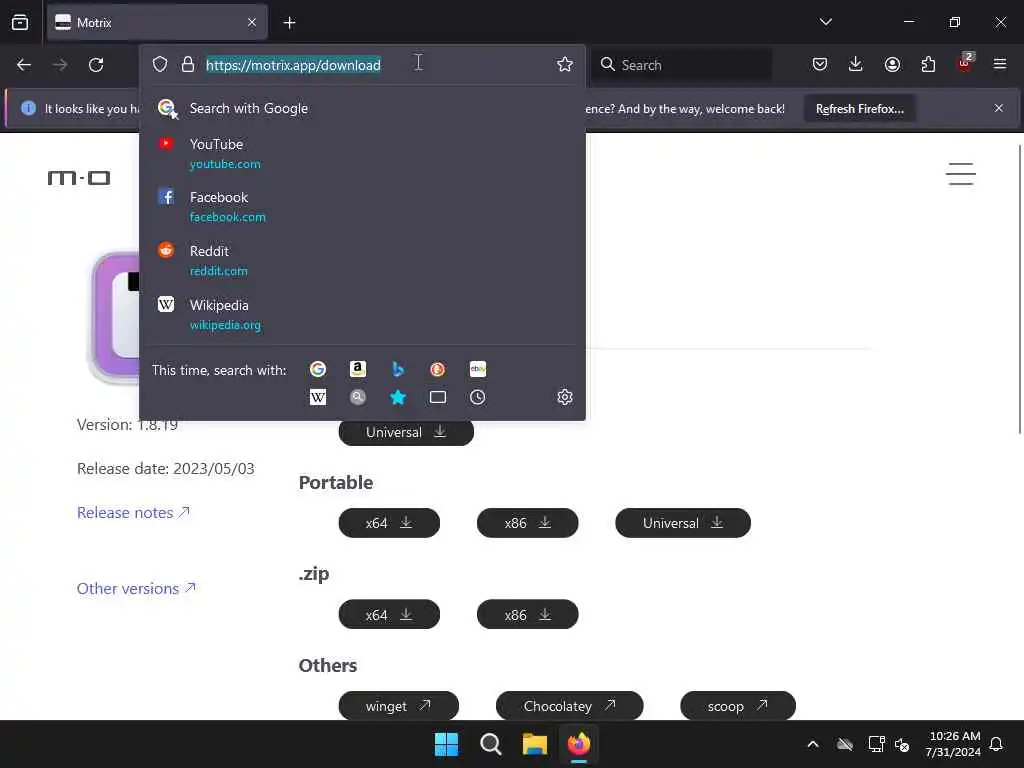Reload the current page
1024x768 pixels.
(96, 65)
